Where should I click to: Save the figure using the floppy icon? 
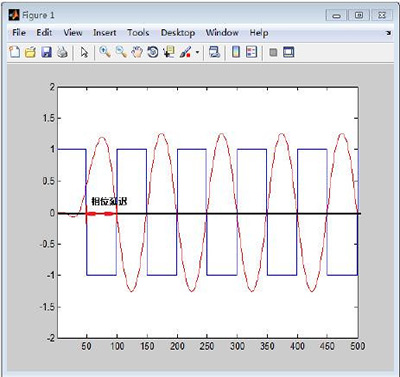pyautogui.click(x=46, y=52)
